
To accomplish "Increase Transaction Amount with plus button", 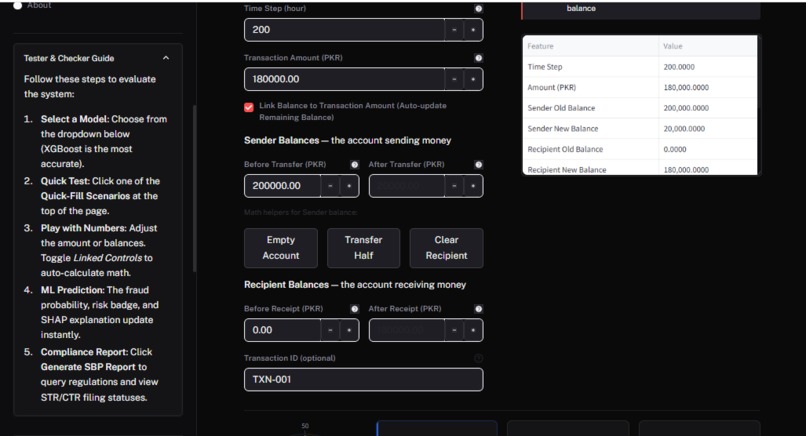I will pyautogui.click(x=473, y=79).
